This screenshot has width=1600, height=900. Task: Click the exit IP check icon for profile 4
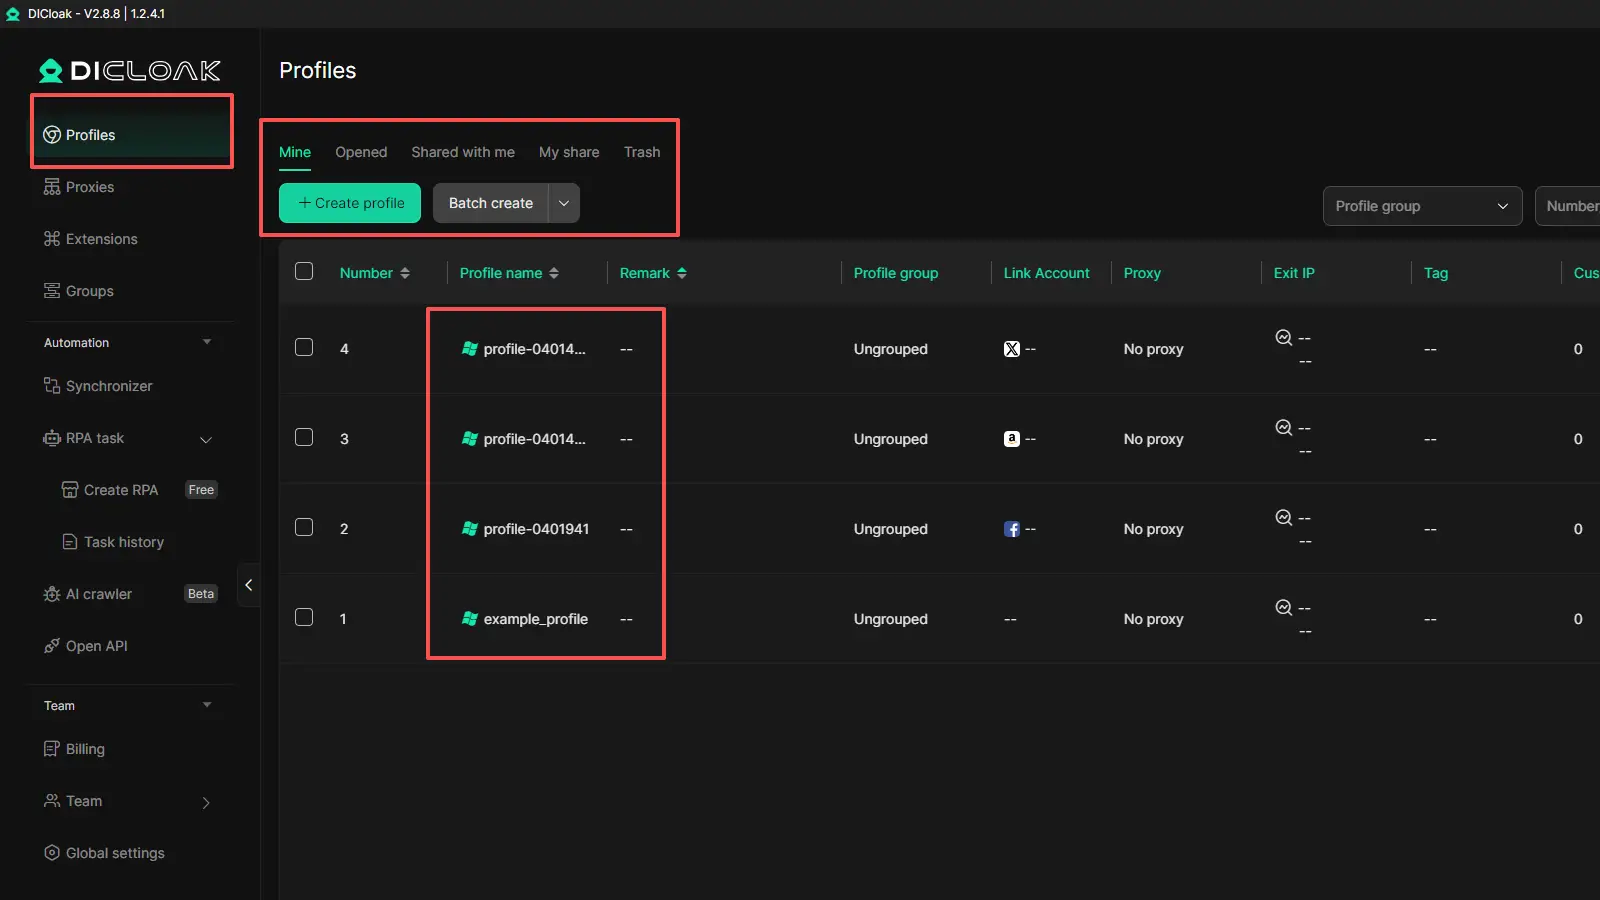(1284, 338)
